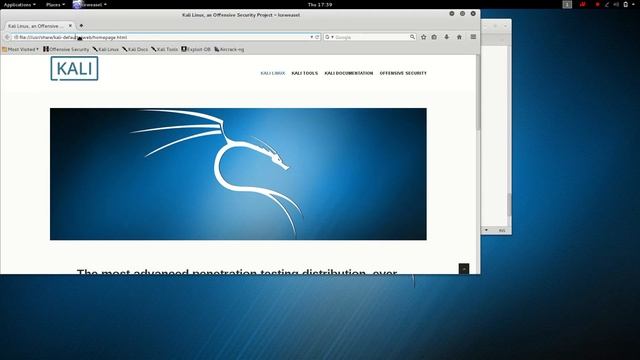The height and width of the screenshot is (360, 640).
Task: Bookmark this page with the star icon
Action: coord(424,37)
